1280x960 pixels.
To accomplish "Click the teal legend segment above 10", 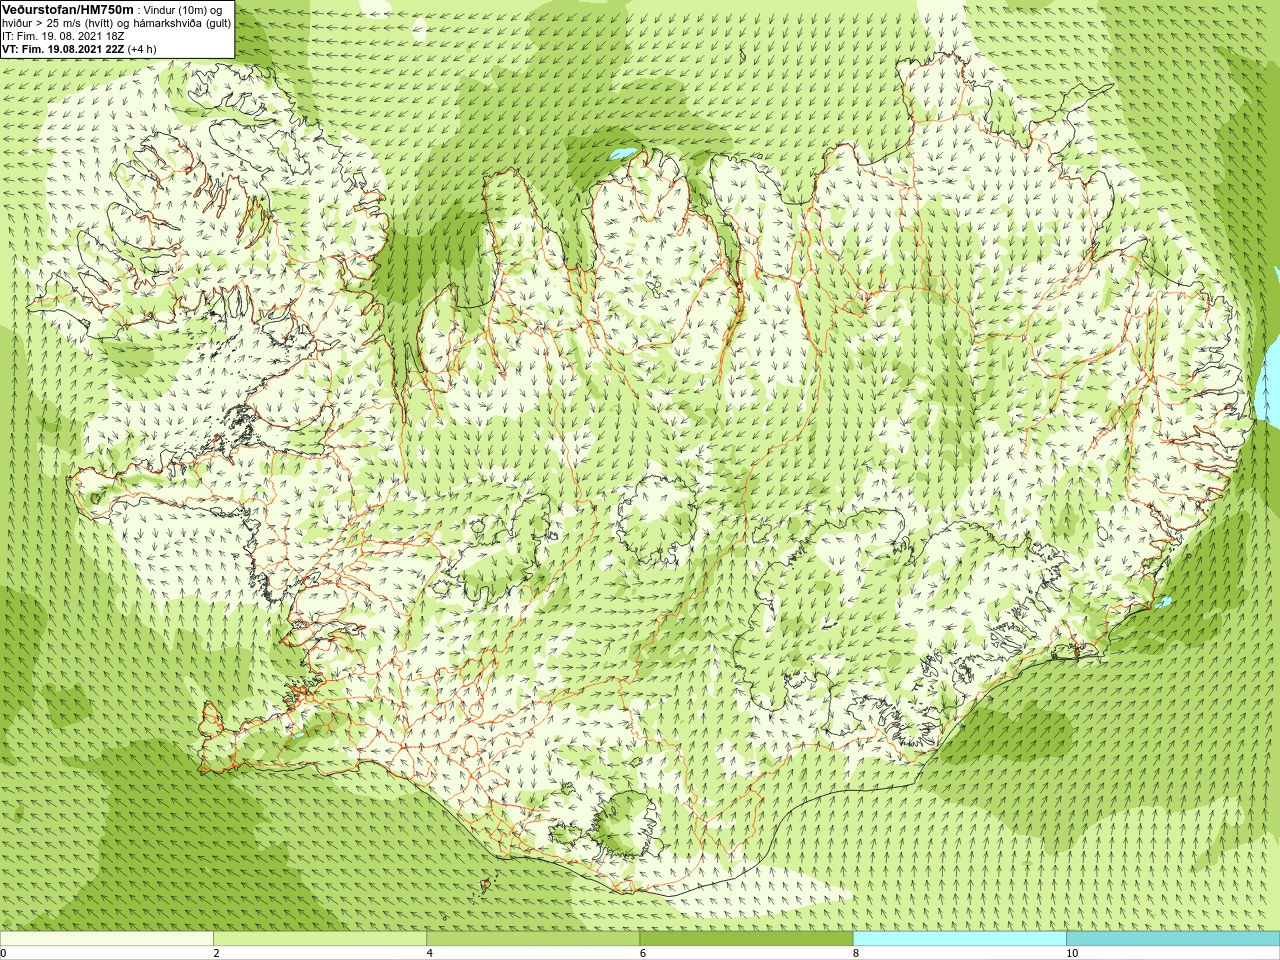I will point(1173,939).
